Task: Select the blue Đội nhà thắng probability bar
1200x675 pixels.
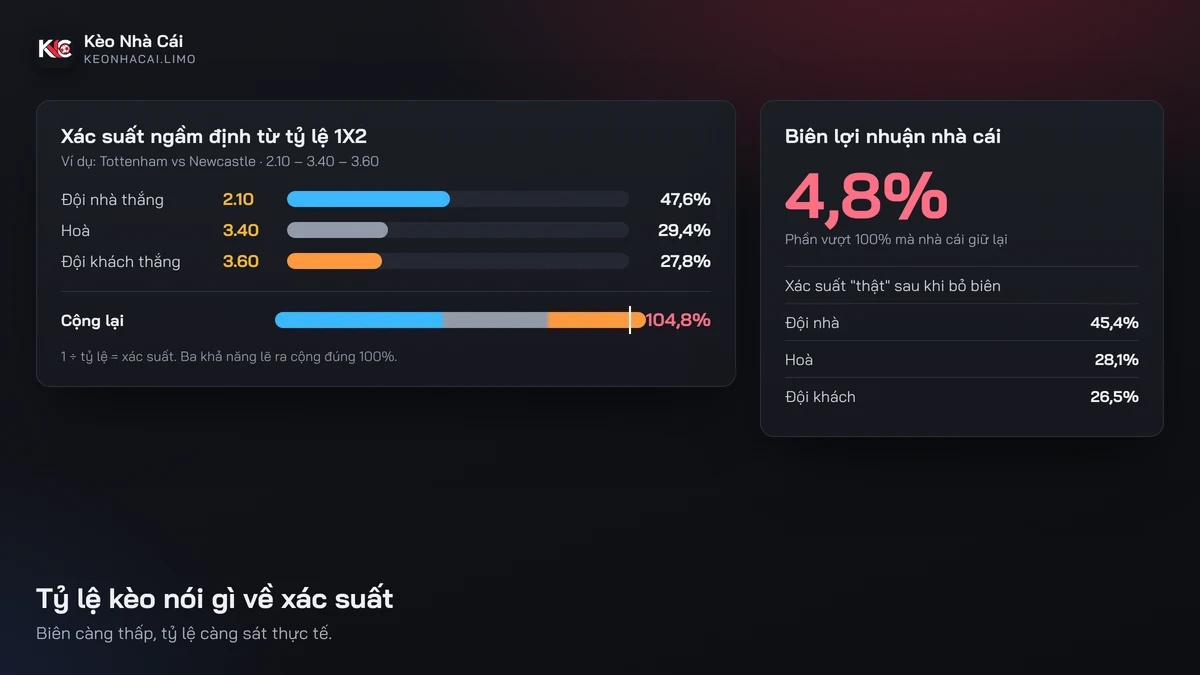Action: tap(368, 199)
